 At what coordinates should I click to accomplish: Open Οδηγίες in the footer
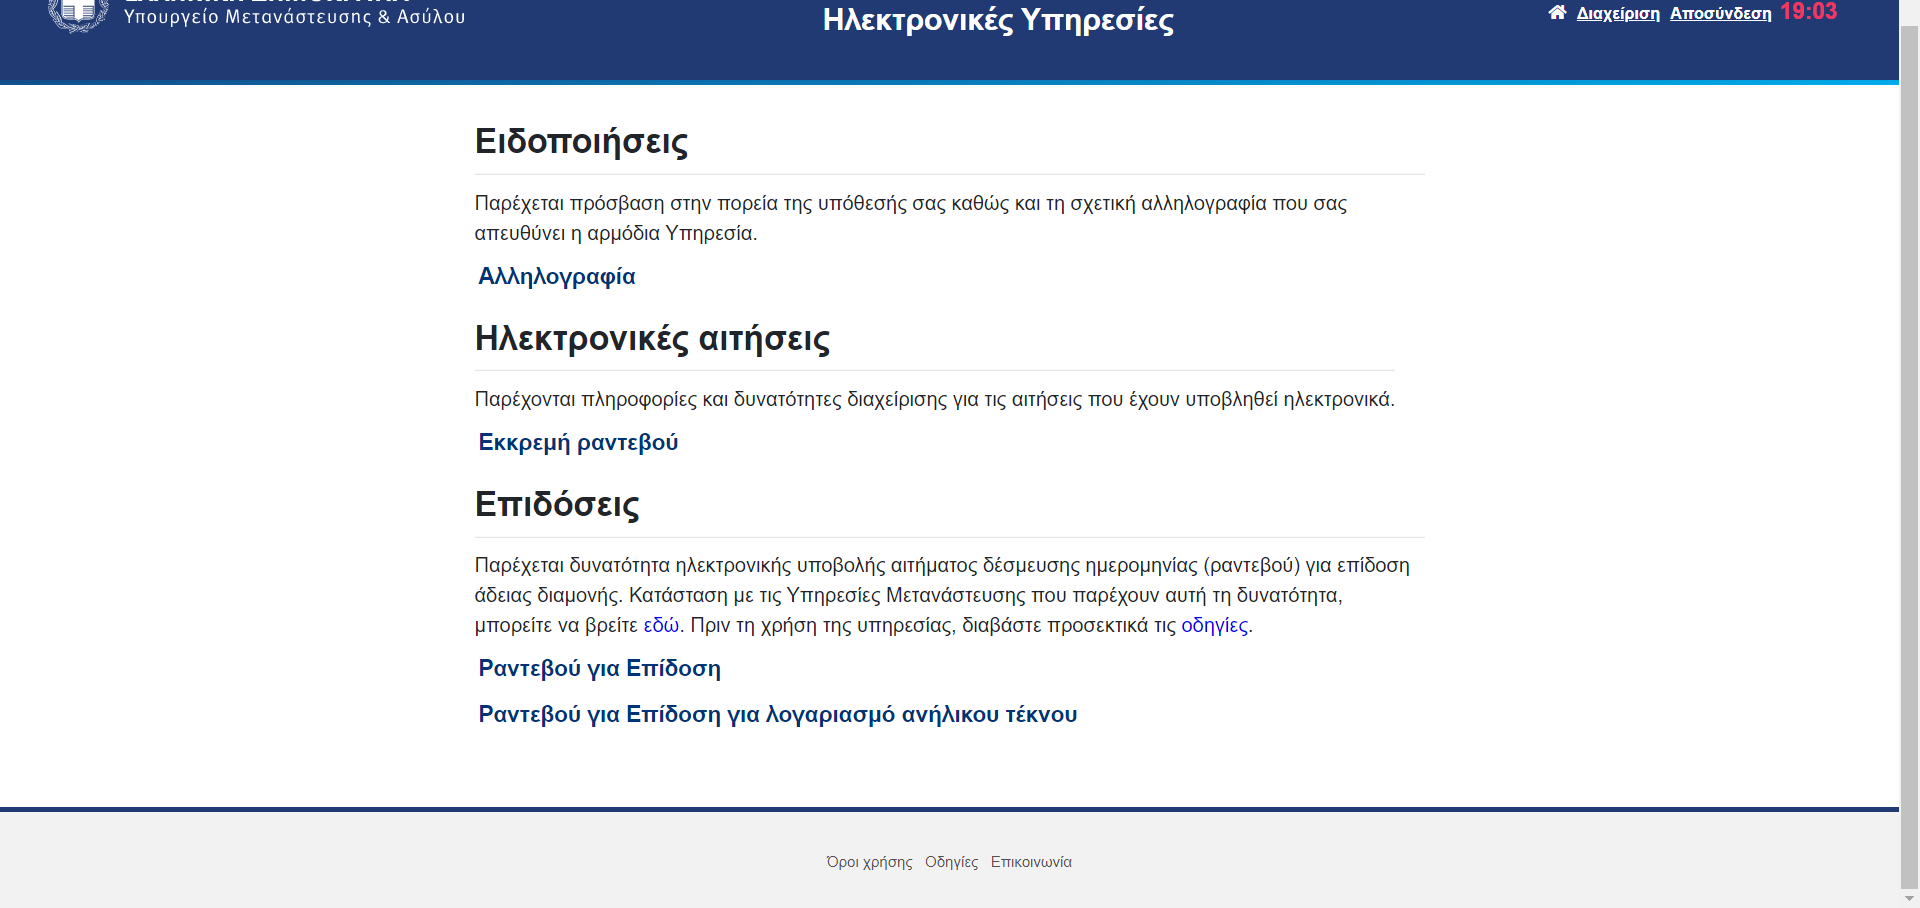[951, 862]
